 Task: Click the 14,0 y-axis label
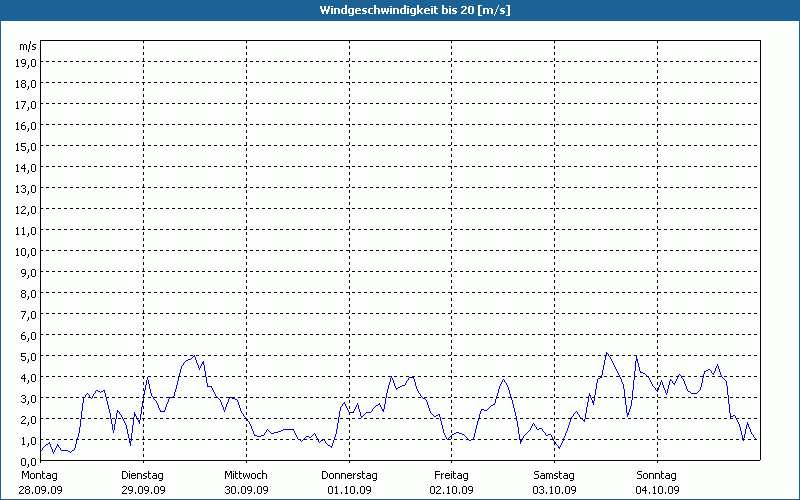point(26,168)
